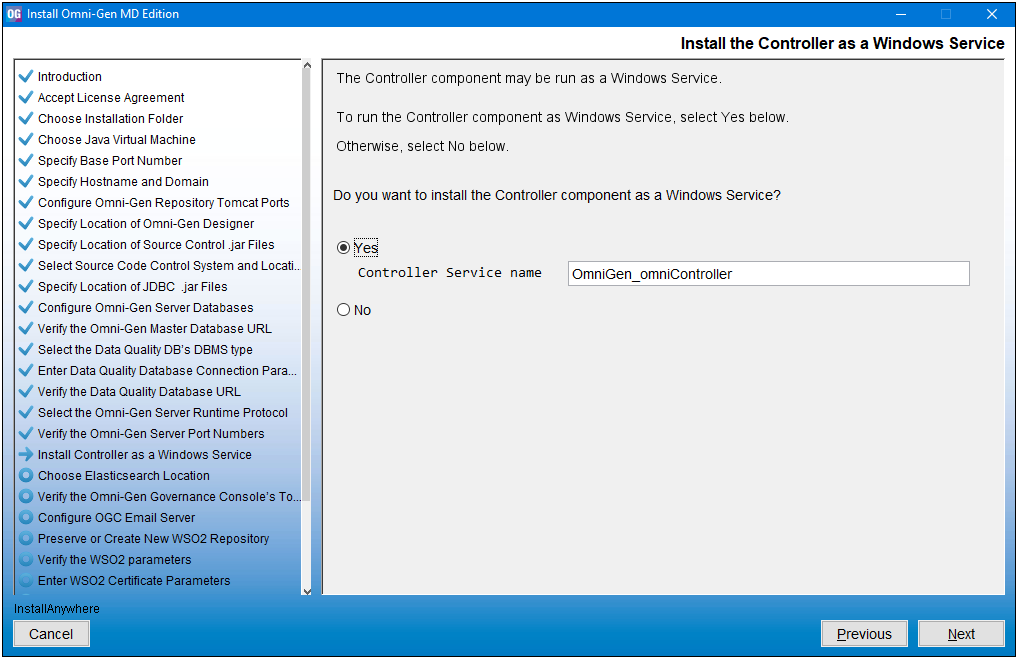
Task: Select the No radio button
Action: point(343,309)
